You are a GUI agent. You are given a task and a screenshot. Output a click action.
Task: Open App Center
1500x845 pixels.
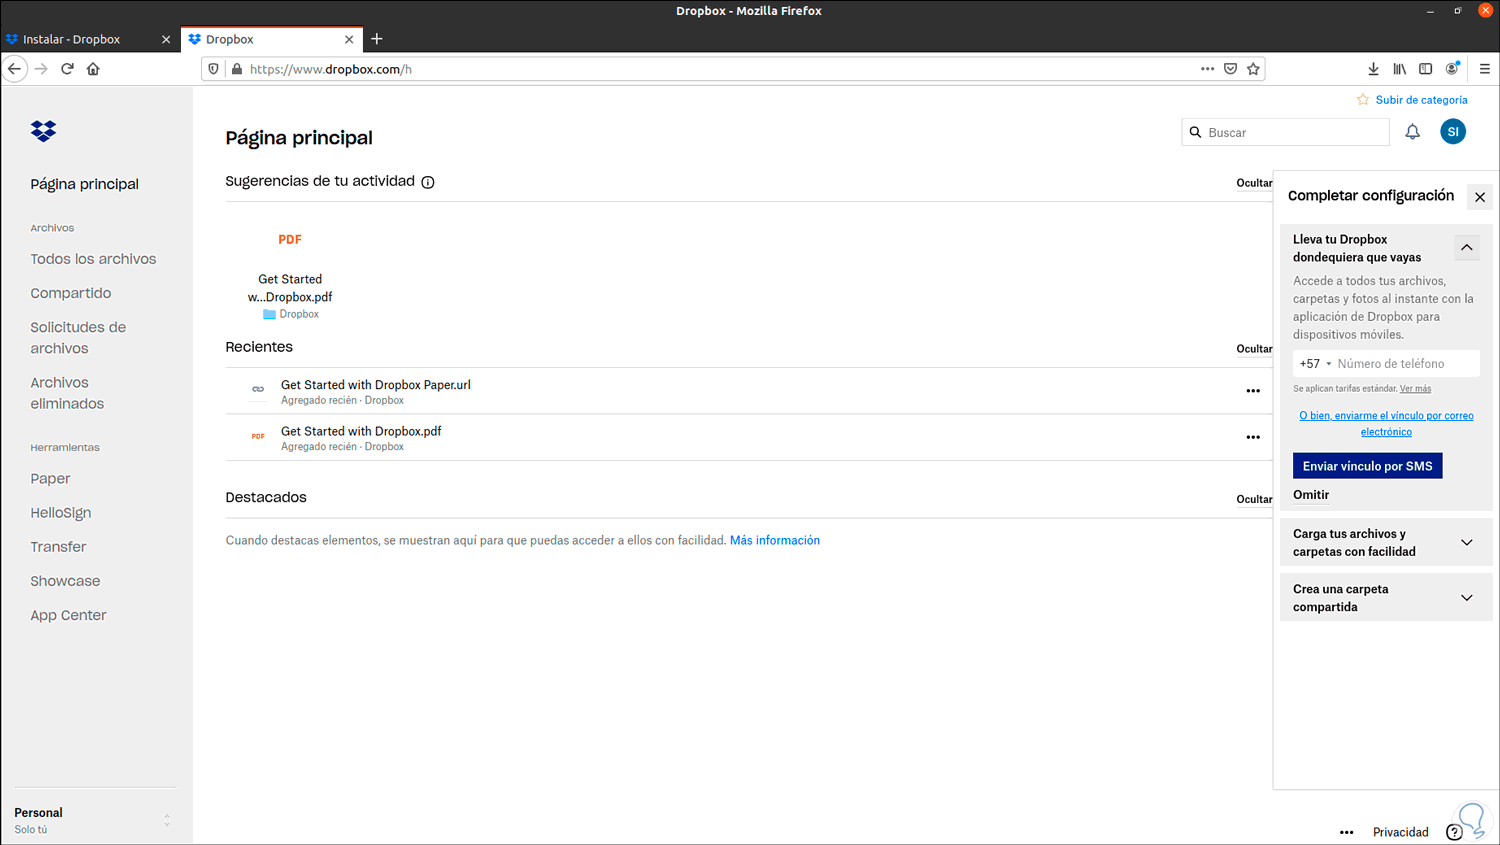pyautogui.click(x=68, y=615)
